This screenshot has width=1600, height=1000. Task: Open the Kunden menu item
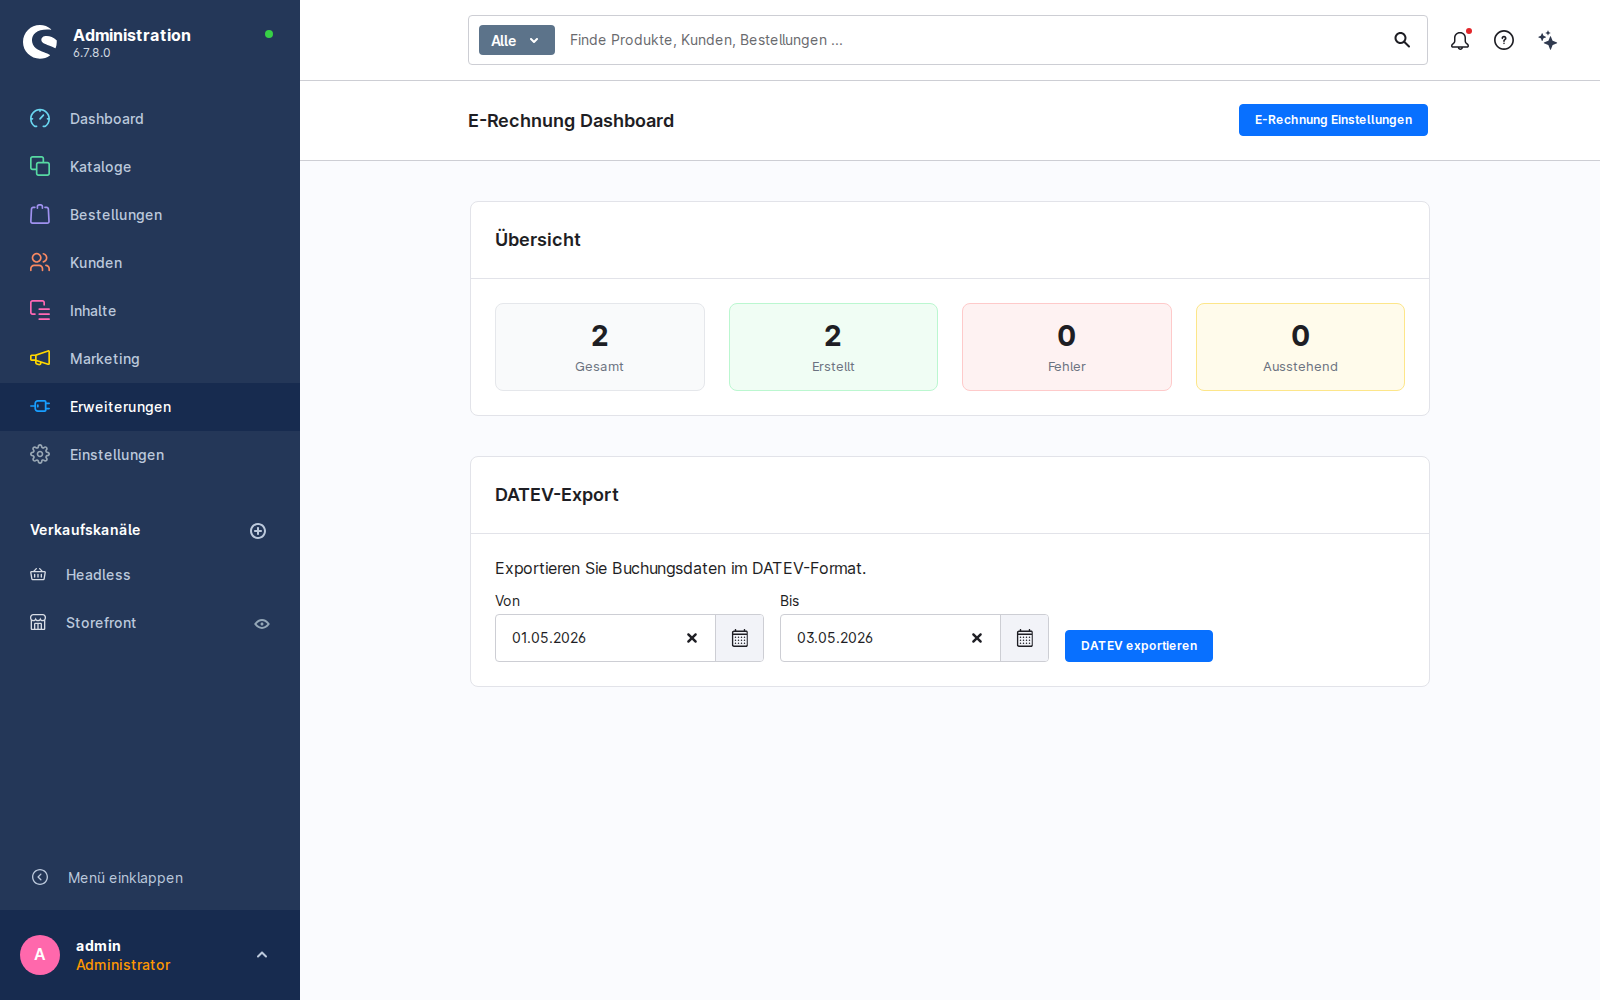click(150, 263)
